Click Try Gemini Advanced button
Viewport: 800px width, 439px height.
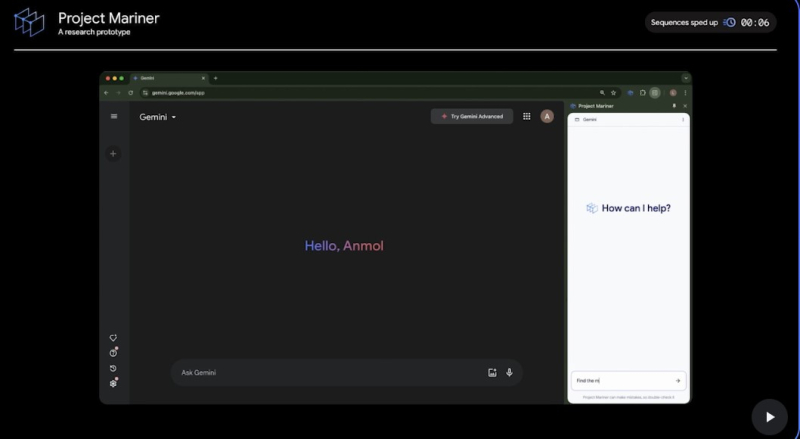pyautogui.click(x=472, y=117)
